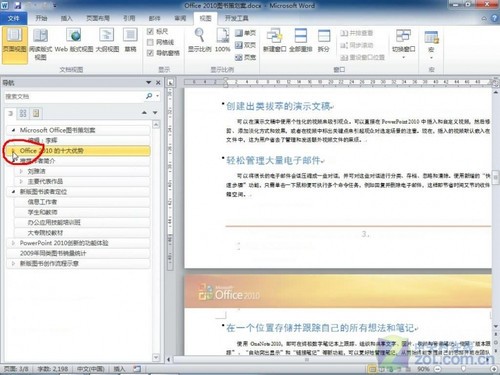Click 中文(中国) language indicator
Viewport: 500px width, 375px height.
(x=91, y=369)
